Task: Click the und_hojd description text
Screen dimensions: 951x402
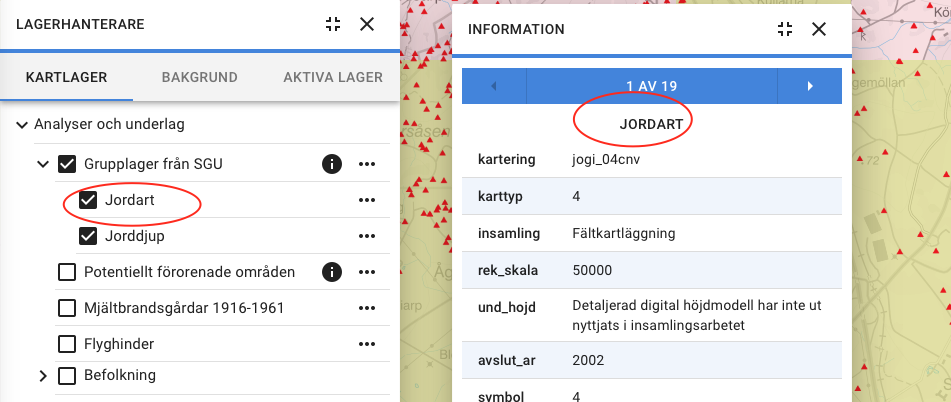Action: [x=697, y=316]
